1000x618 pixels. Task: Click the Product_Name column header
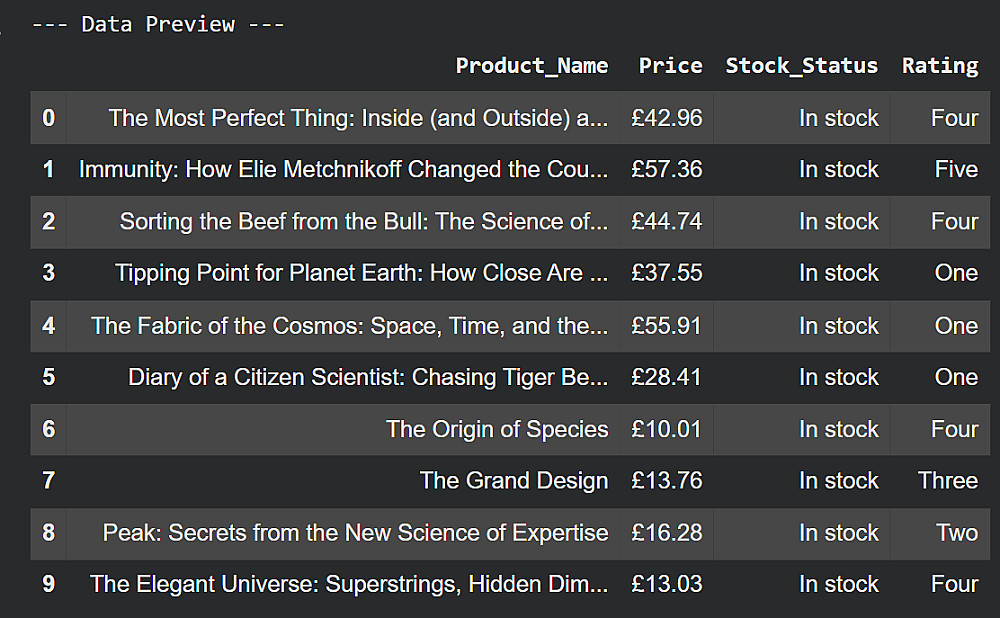tap(531, 66)
